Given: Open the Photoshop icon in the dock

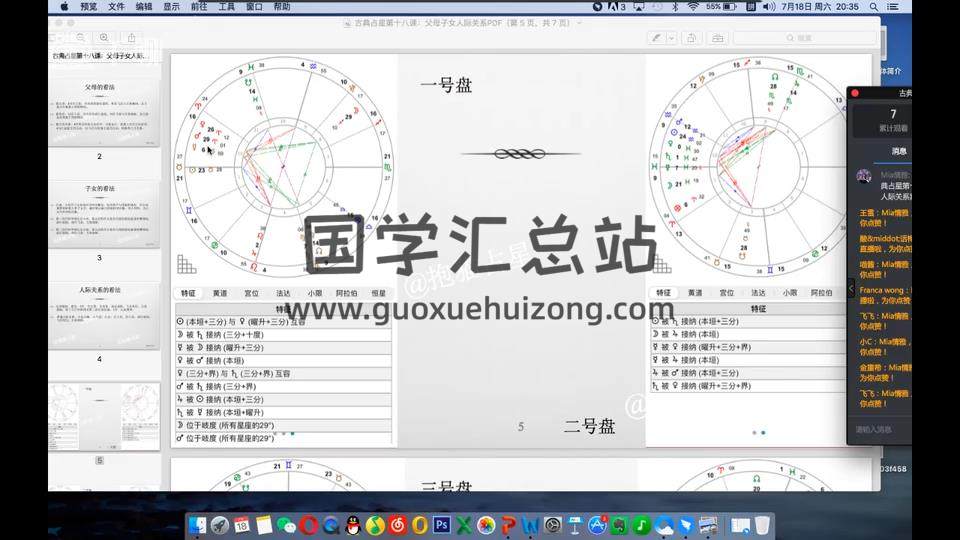Looking at the screenshot, I should point(441,525).
